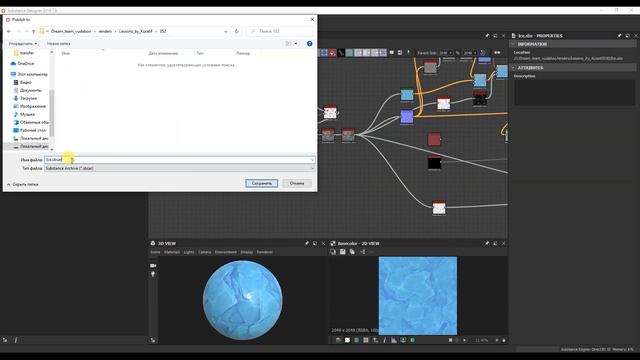
Task: Refresh the folder listing
Action: point(236,31)
